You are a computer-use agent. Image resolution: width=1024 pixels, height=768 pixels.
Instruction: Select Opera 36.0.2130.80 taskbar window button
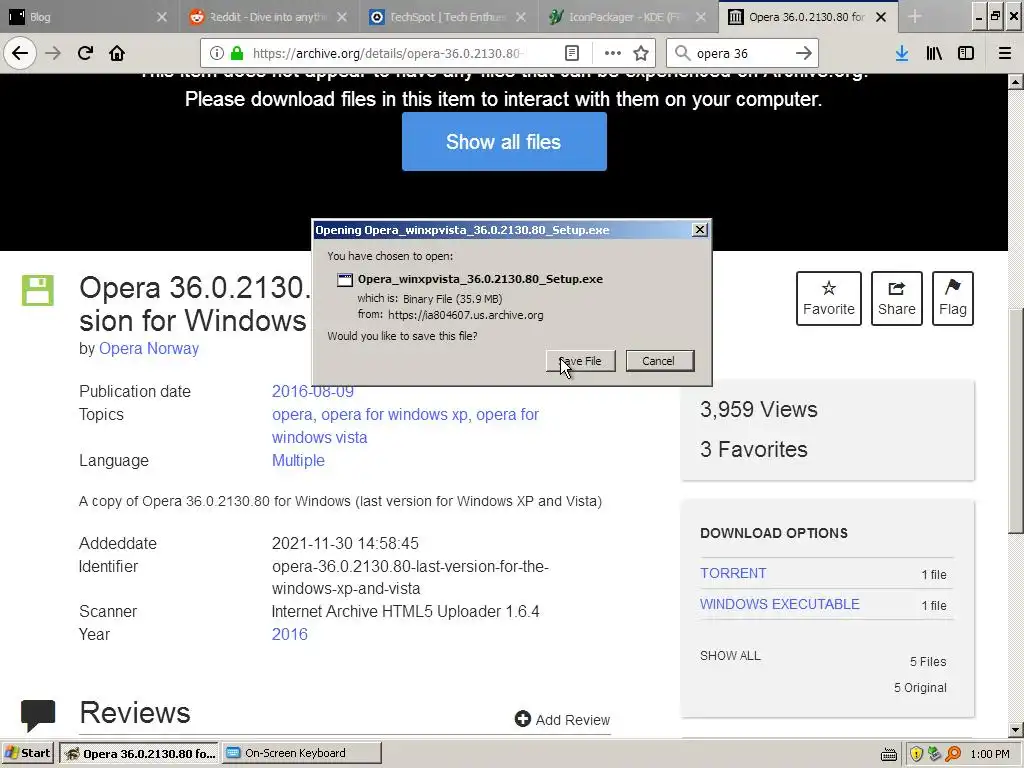pos(140,753)
